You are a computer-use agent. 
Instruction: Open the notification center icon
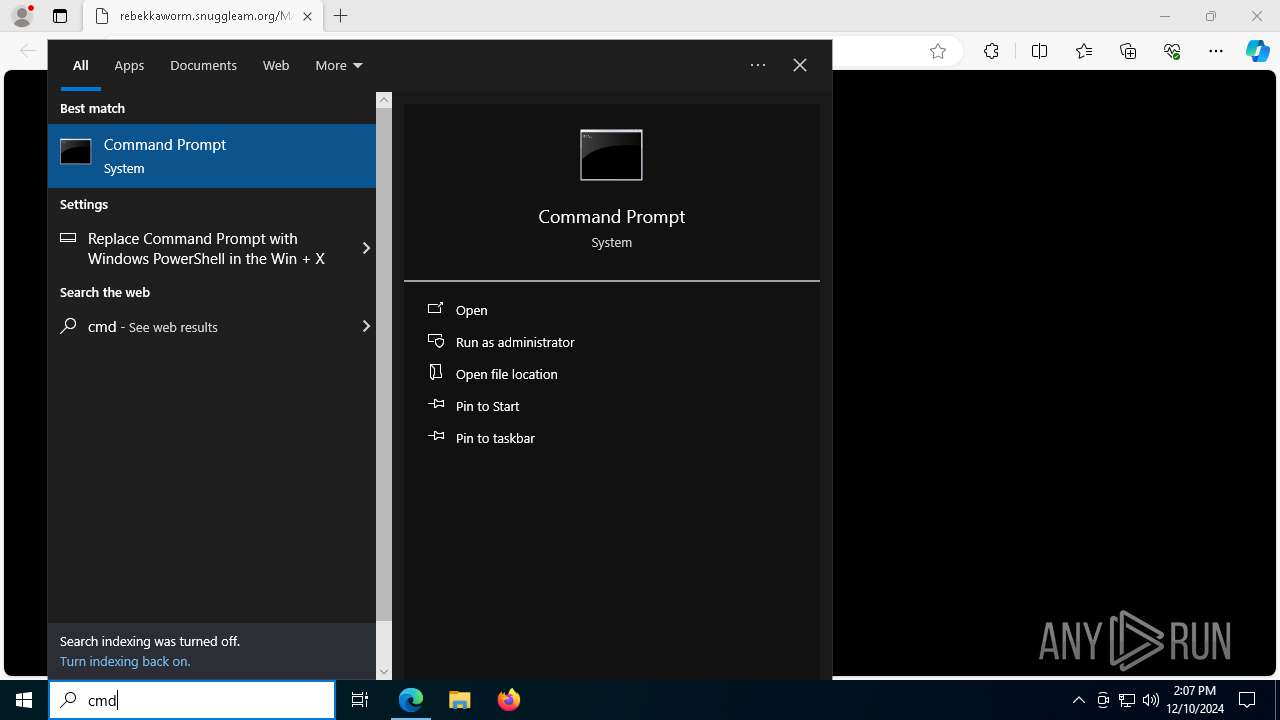coord(1247,700)
